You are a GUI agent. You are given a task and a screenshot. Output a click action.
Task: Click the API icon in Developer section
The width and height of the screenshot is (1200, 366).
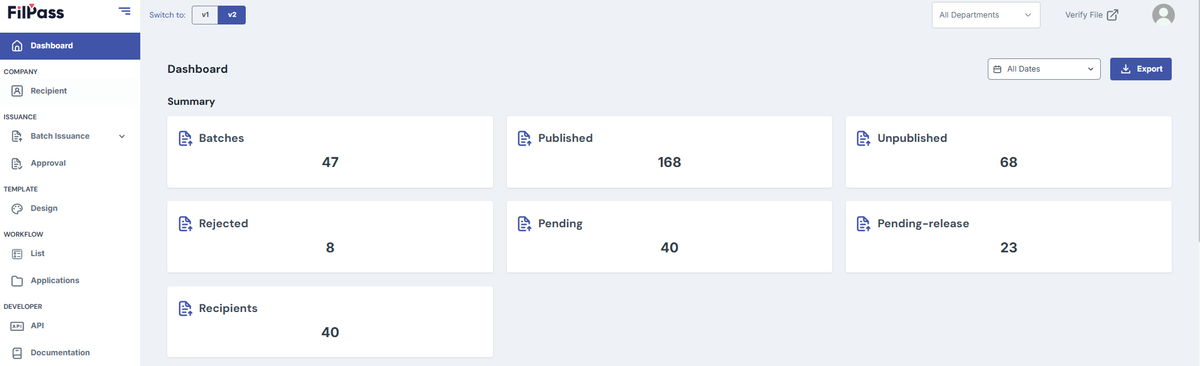(x=17, y=325)
